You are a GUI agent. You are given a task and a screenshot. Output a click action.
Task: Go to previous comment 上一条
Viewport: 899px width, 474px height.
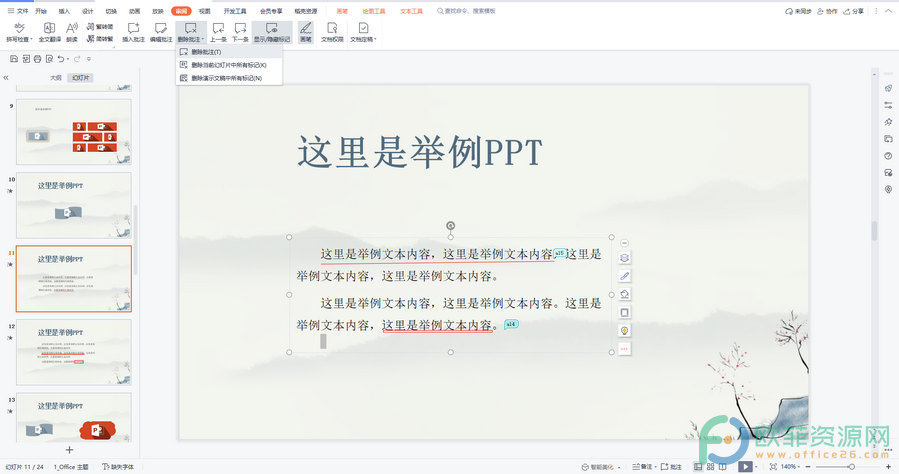(x=218, y=33)
